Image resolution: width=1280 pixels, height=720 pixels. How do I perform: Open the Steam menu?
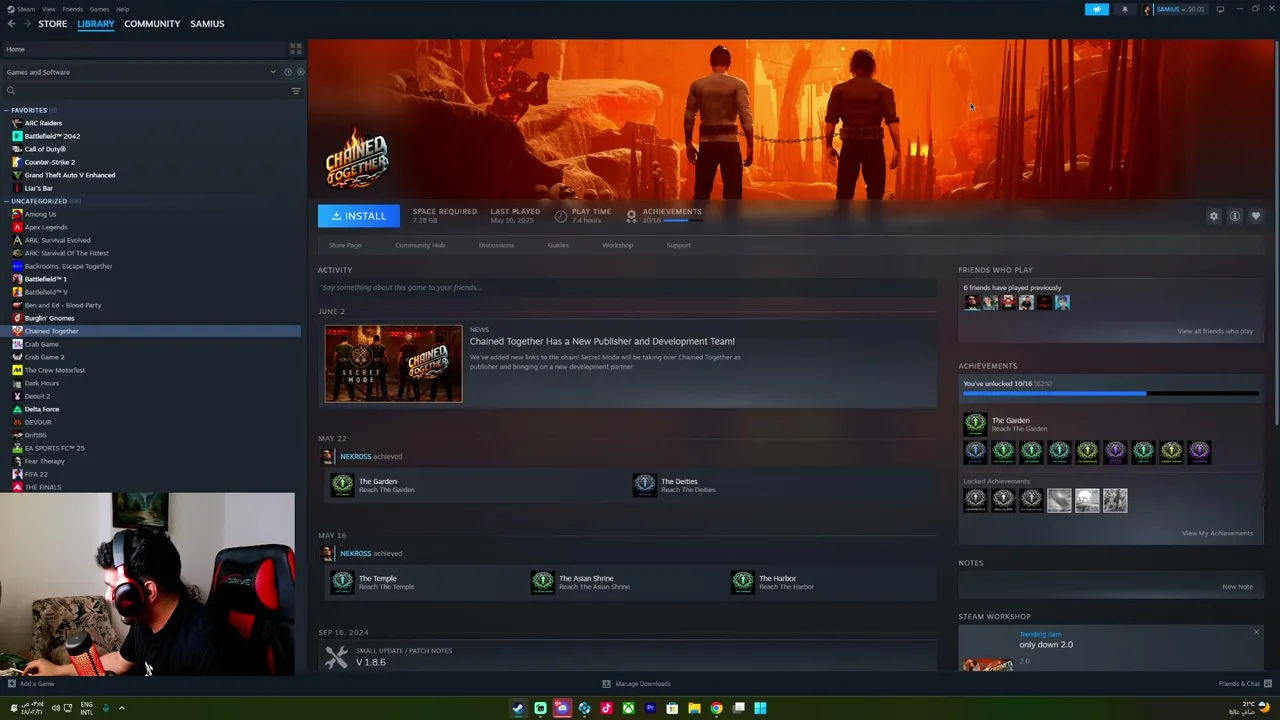pyautogui.click(x=24, y=9)
